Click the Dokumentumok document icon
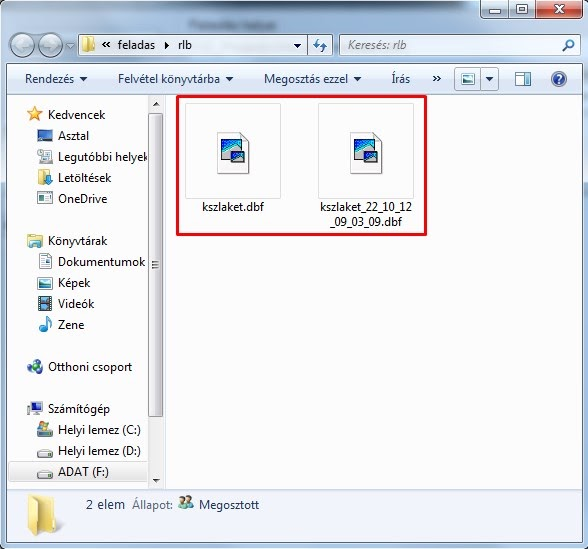Screen dimensions: 588x549 click(x=45, y=261)
